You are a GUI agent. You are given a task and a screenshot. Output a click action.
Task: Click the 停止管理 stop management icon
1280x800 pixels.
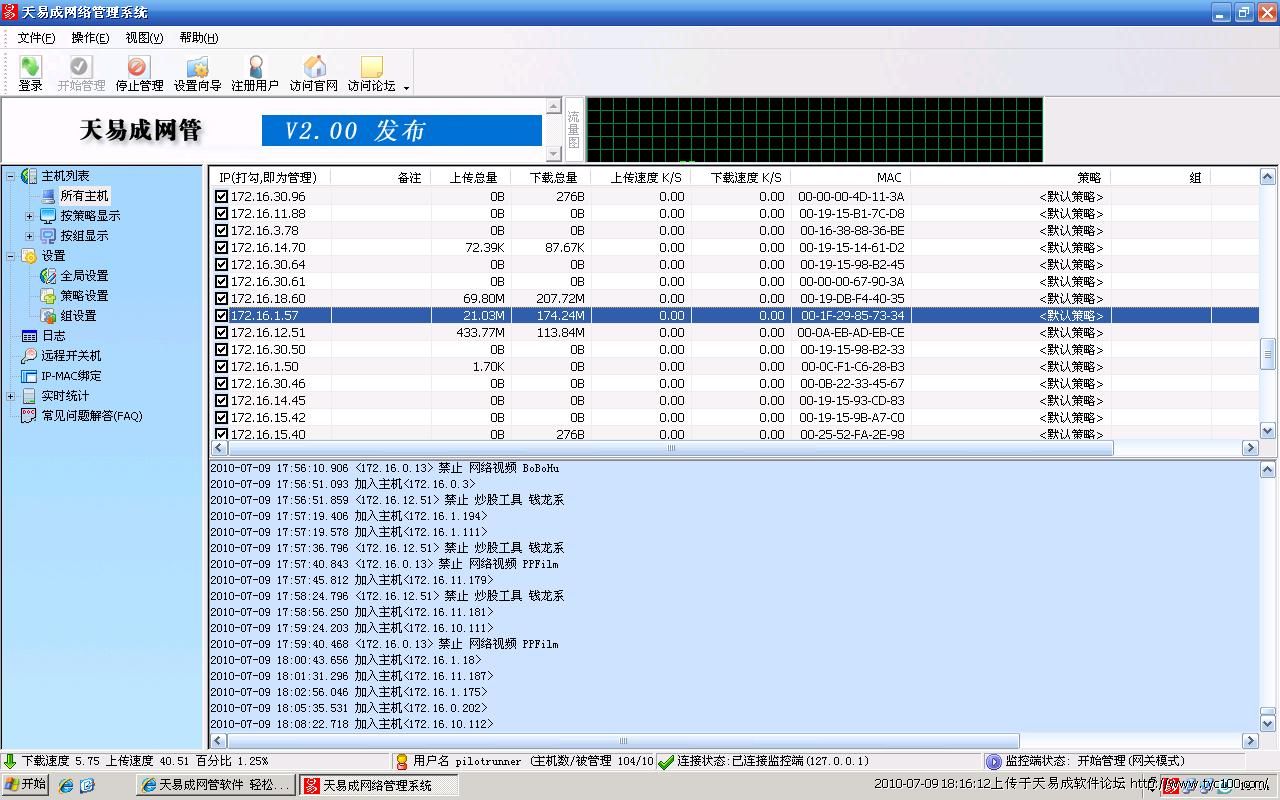[138, 73]
